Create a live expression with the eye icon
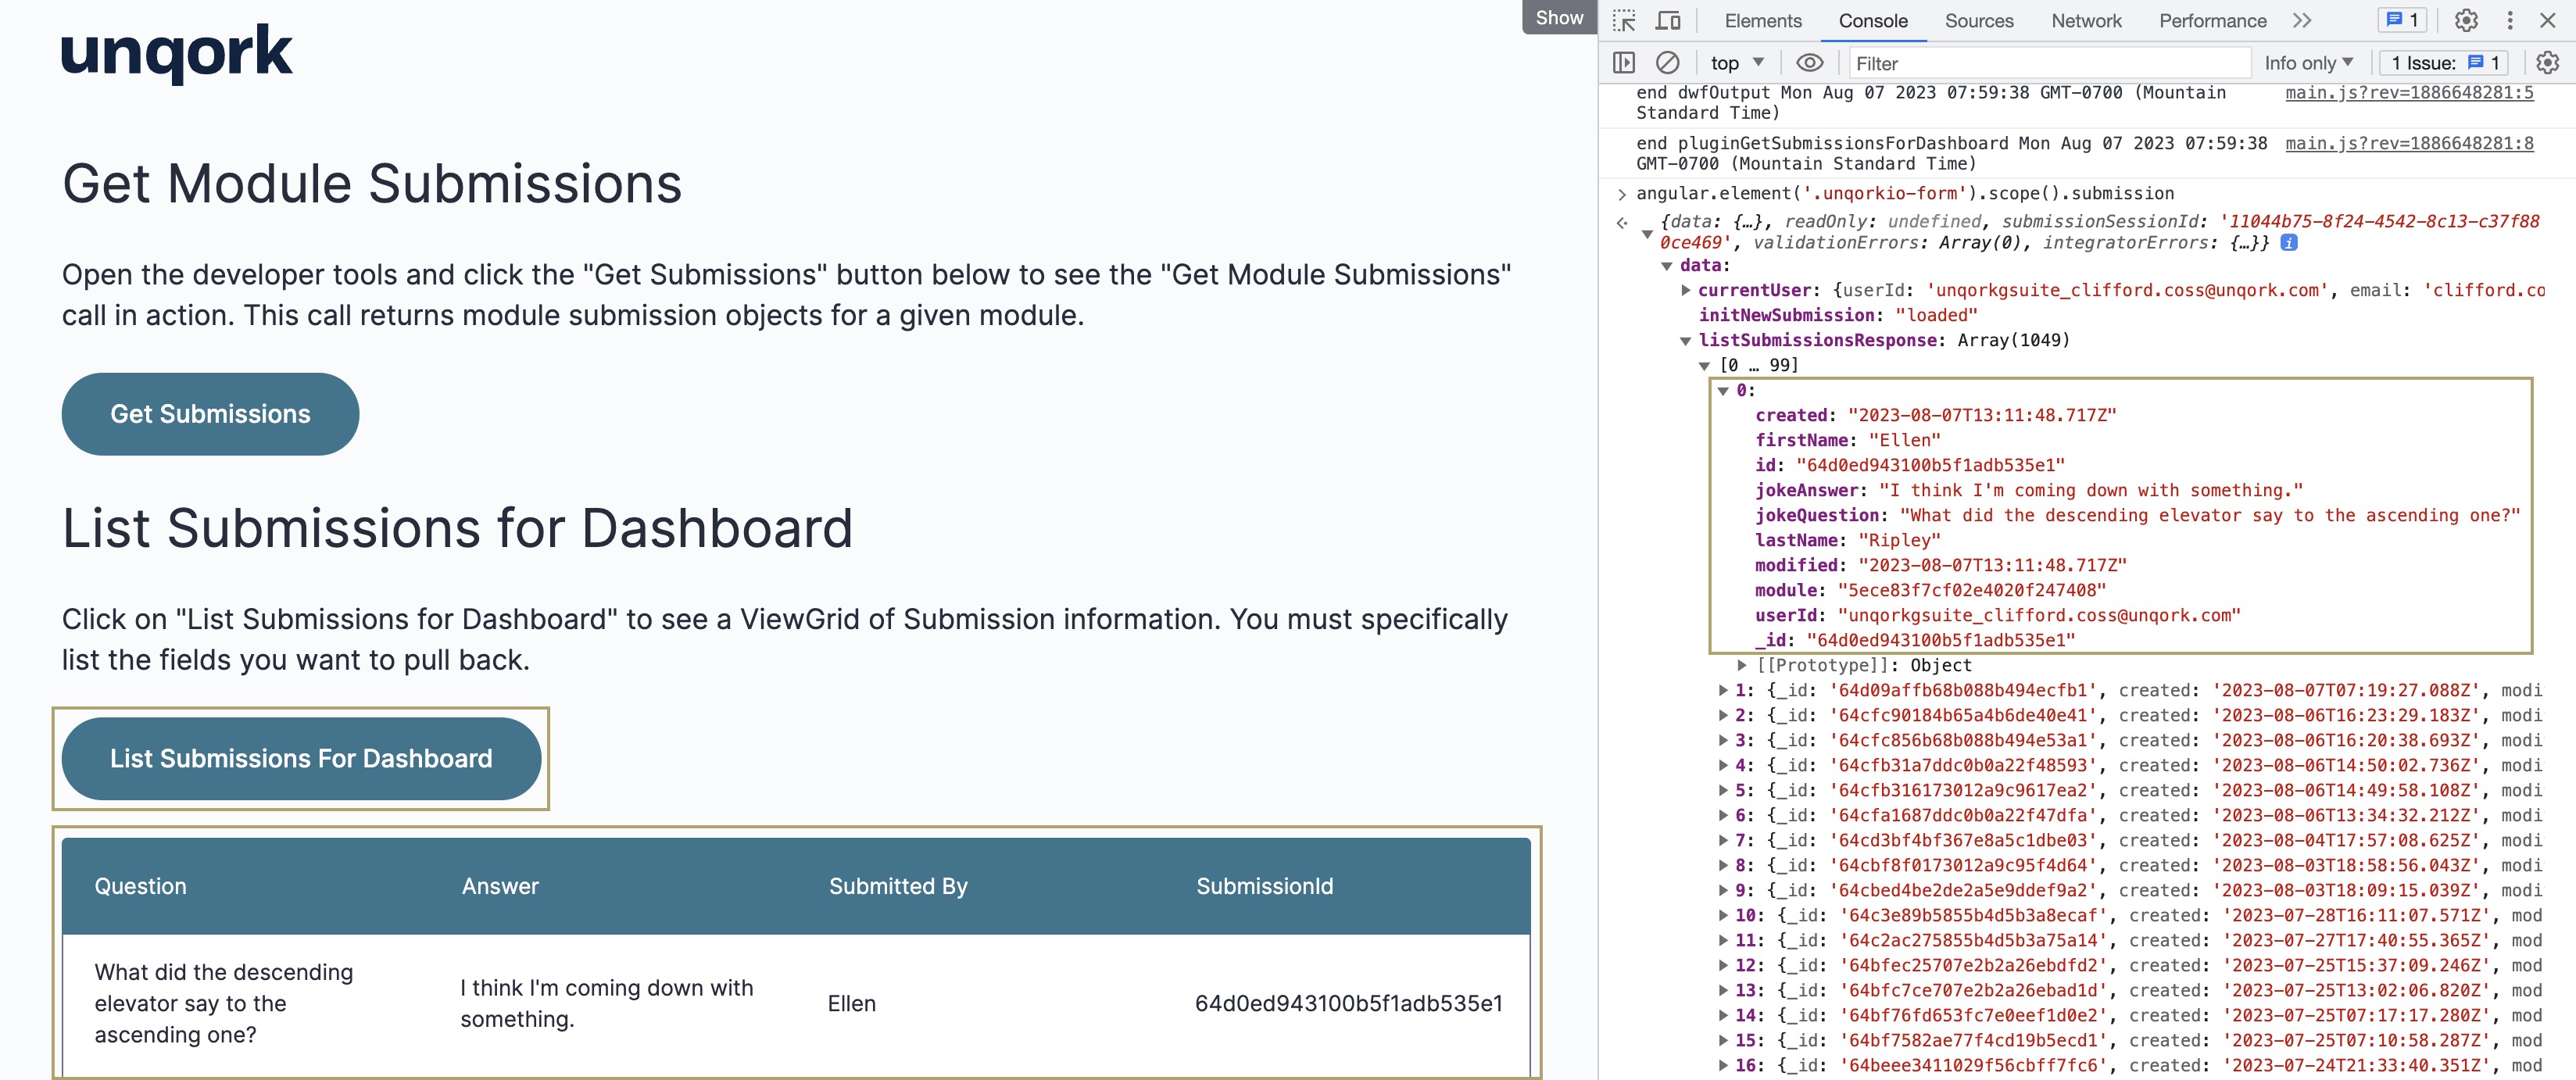This screenshot has height=1080, width=2576. coord(1810,63)
